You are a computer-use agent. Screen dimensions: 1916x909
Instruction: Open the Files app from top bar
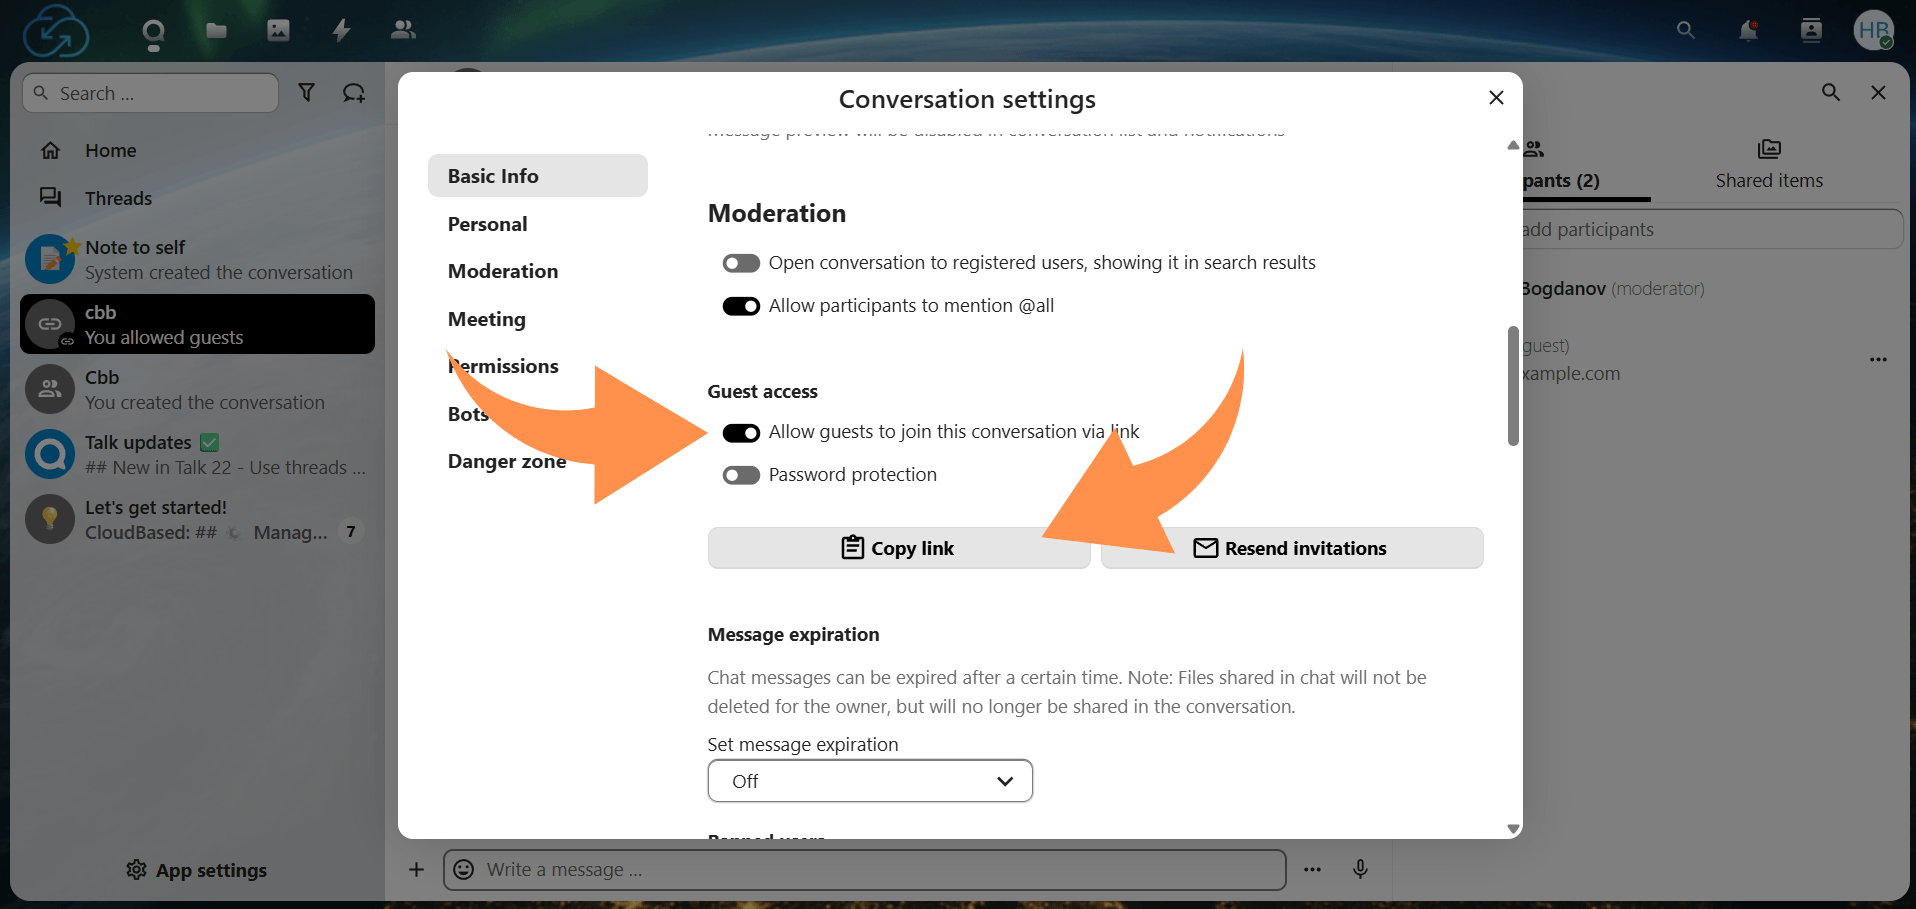click(216, 30)
